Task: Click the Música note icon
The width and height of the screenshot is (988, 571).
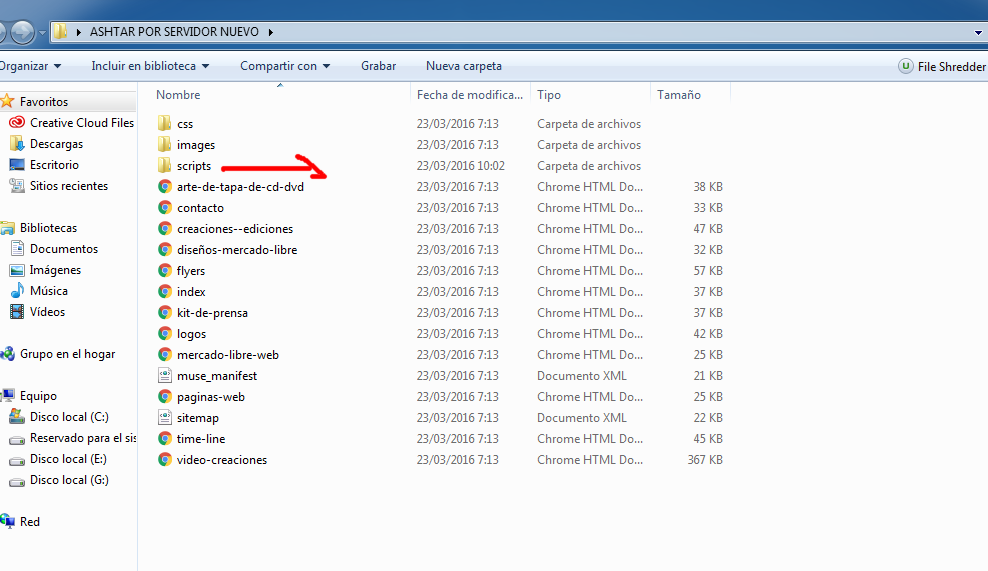Action: (17, 291)
